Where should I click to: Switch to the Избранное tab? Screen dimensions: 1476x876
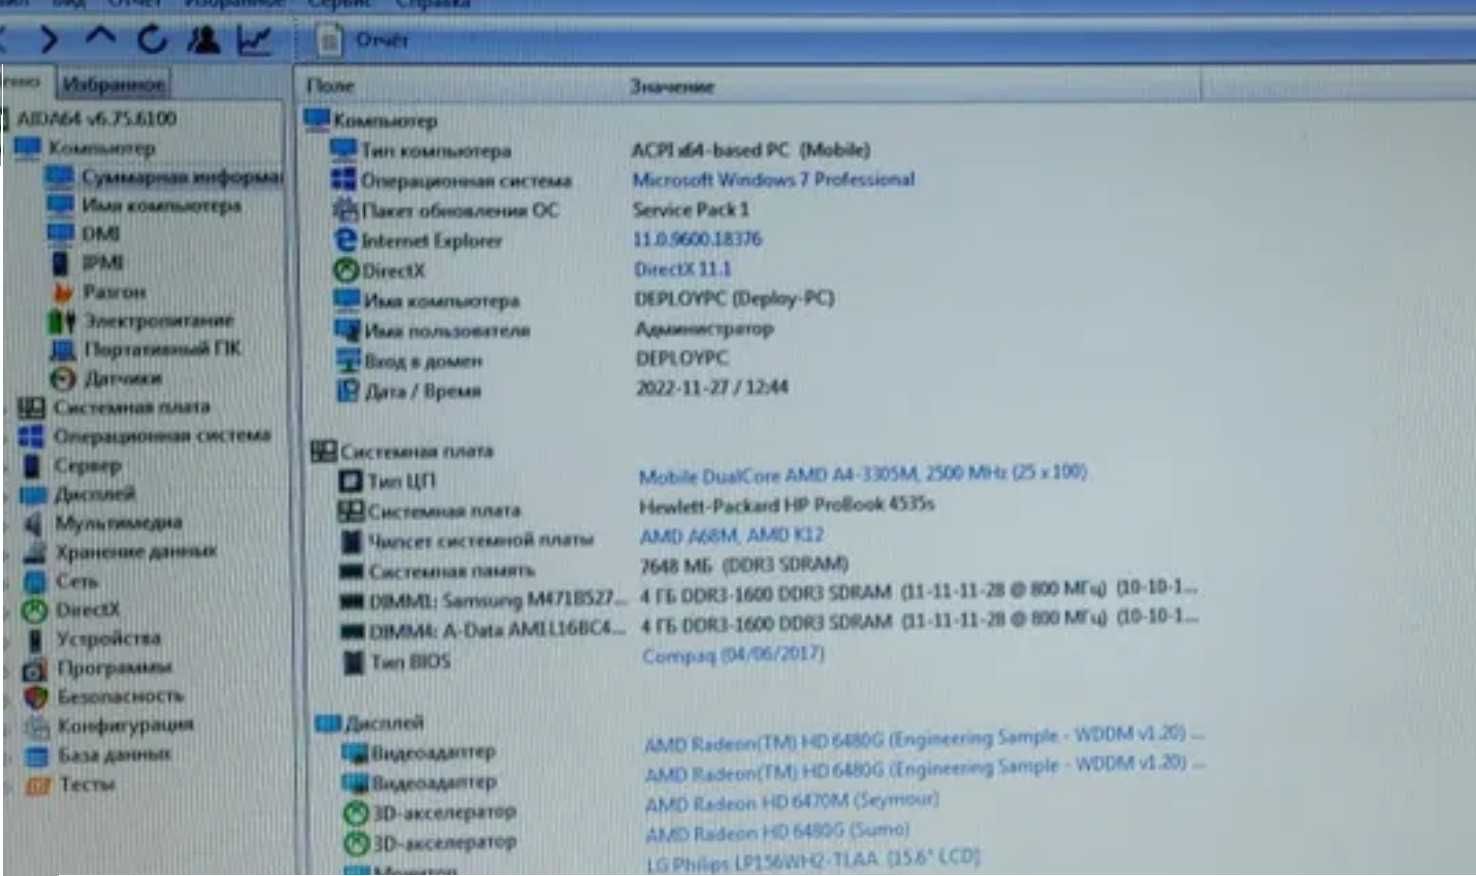[113, 84]
